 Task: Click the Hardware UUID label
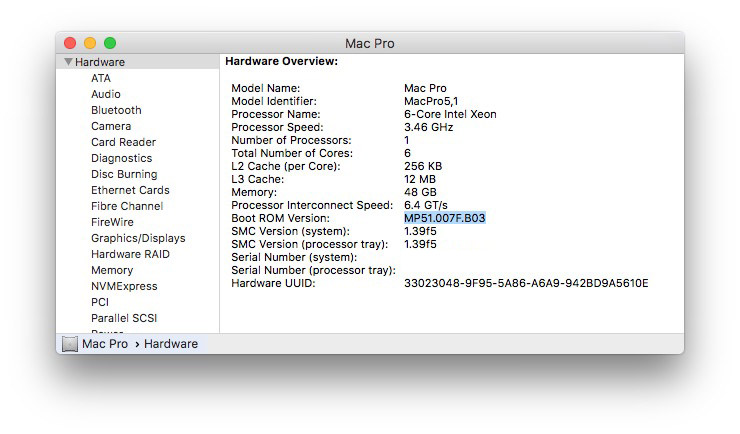[x=273, y=284]
